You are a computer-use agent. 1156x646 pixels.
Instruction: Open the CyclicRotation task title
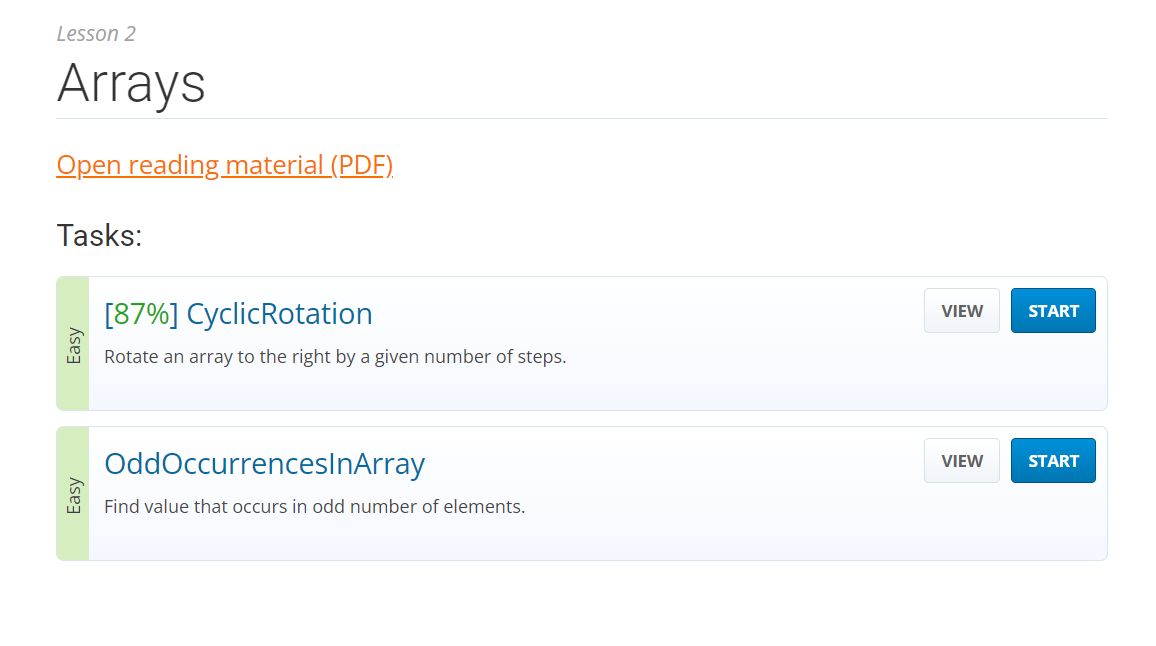279,314
